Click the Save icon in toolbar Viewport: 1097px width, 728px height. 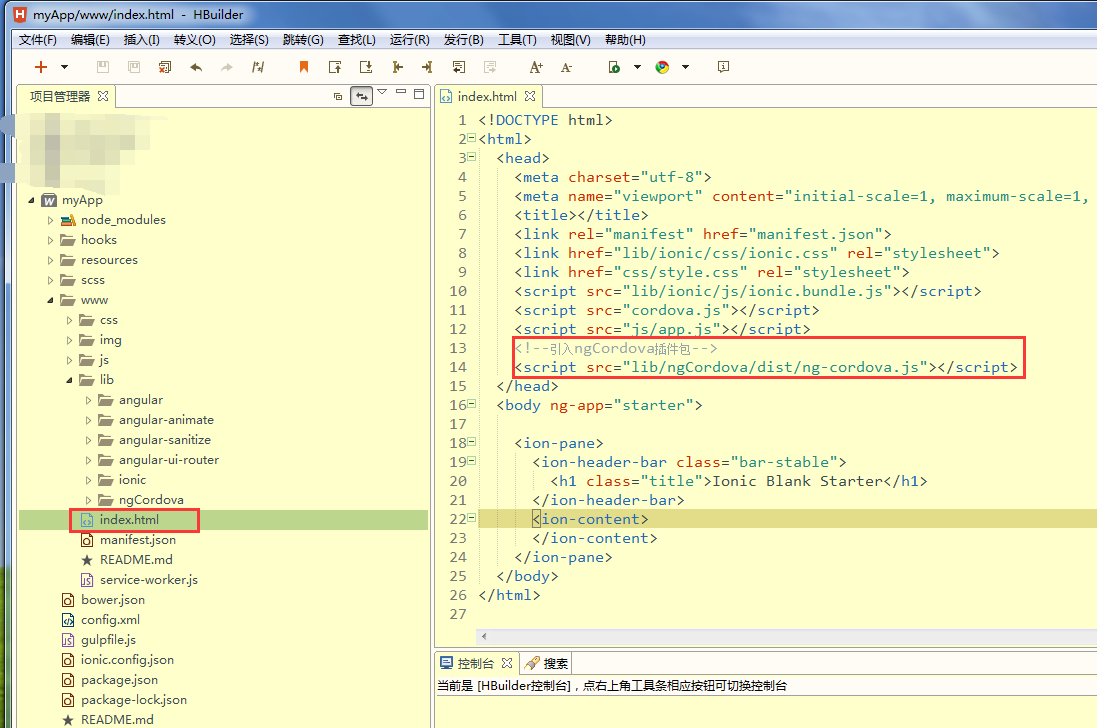(103, 67)
